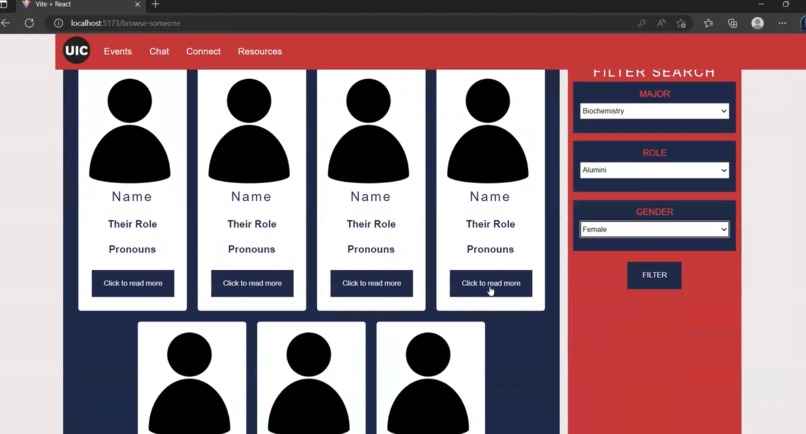Viewport: 806px width, 434px height.
Task: Open the browser settings ellipsis menu
Action: (x=782, y=23)
